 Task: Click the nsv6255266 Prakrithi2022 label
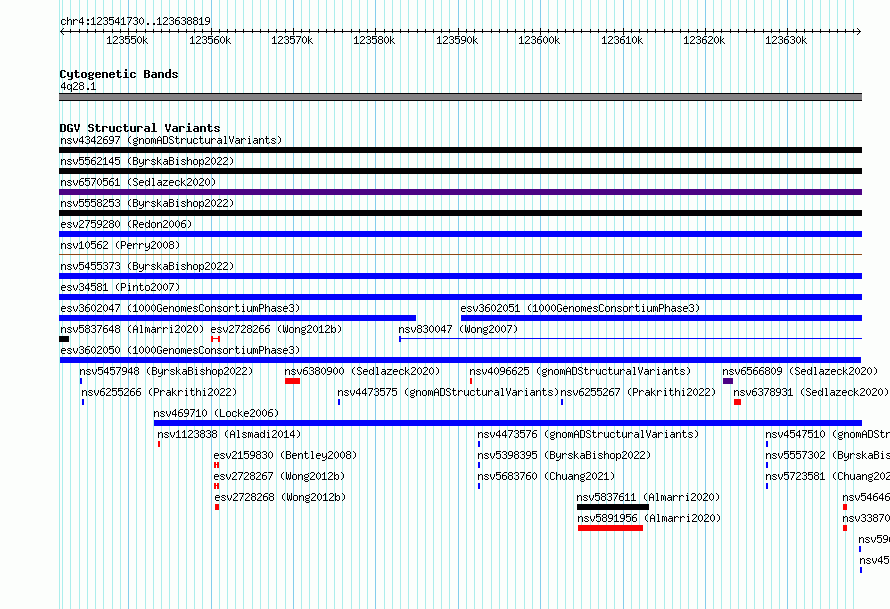(159, 392)
